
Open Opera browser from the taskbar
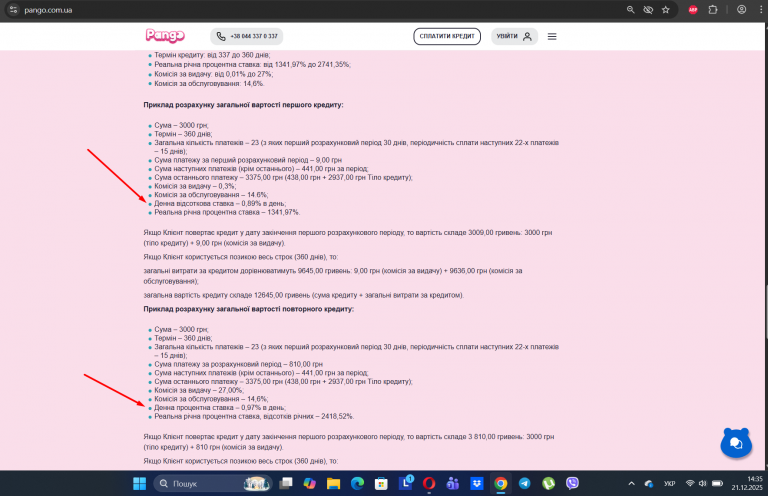pos(429,484)
